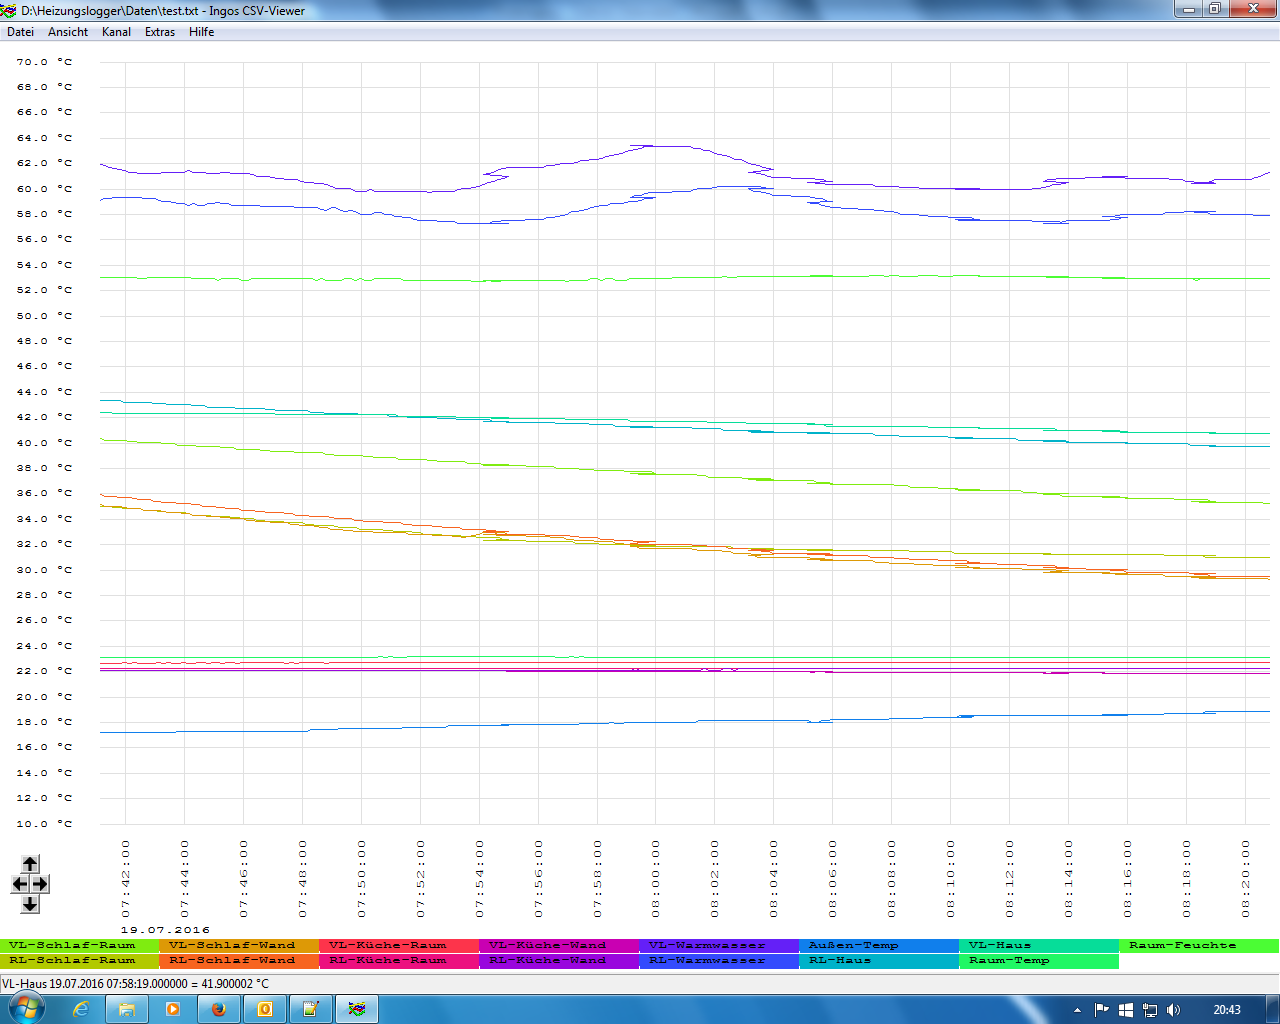Click the 40.0 °C axis label
The width and height of the screenshot is (1280, 1024).
44,443
